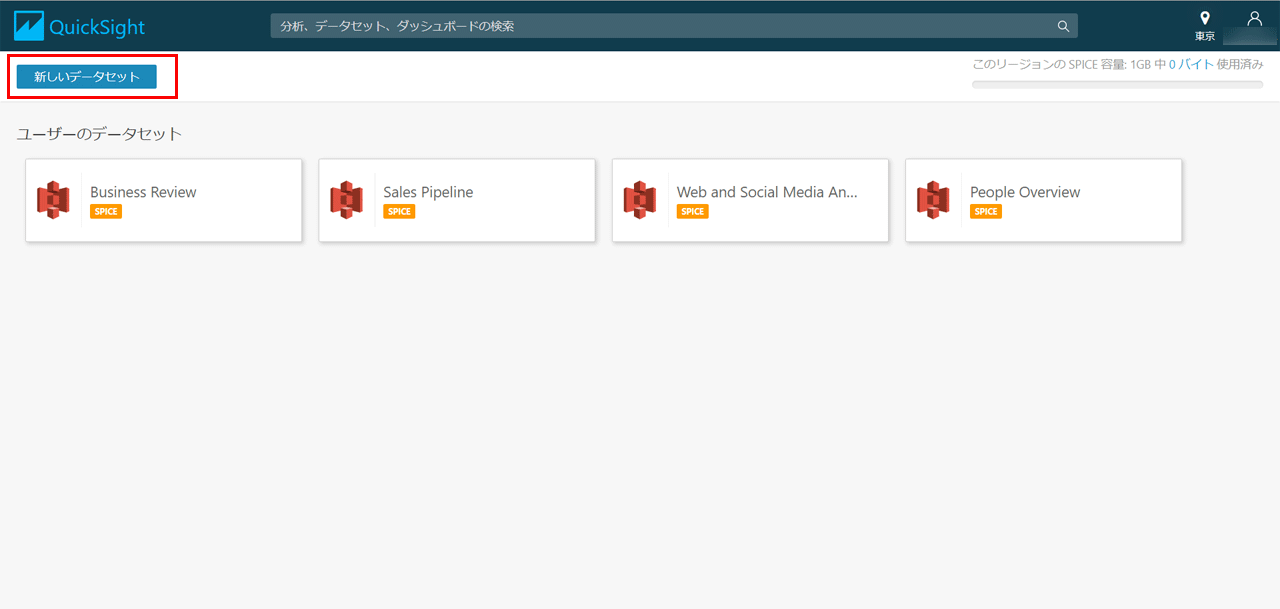1280x609 pixels.
Task: Click the search magnifier icon
Action: pos(1063,26)
